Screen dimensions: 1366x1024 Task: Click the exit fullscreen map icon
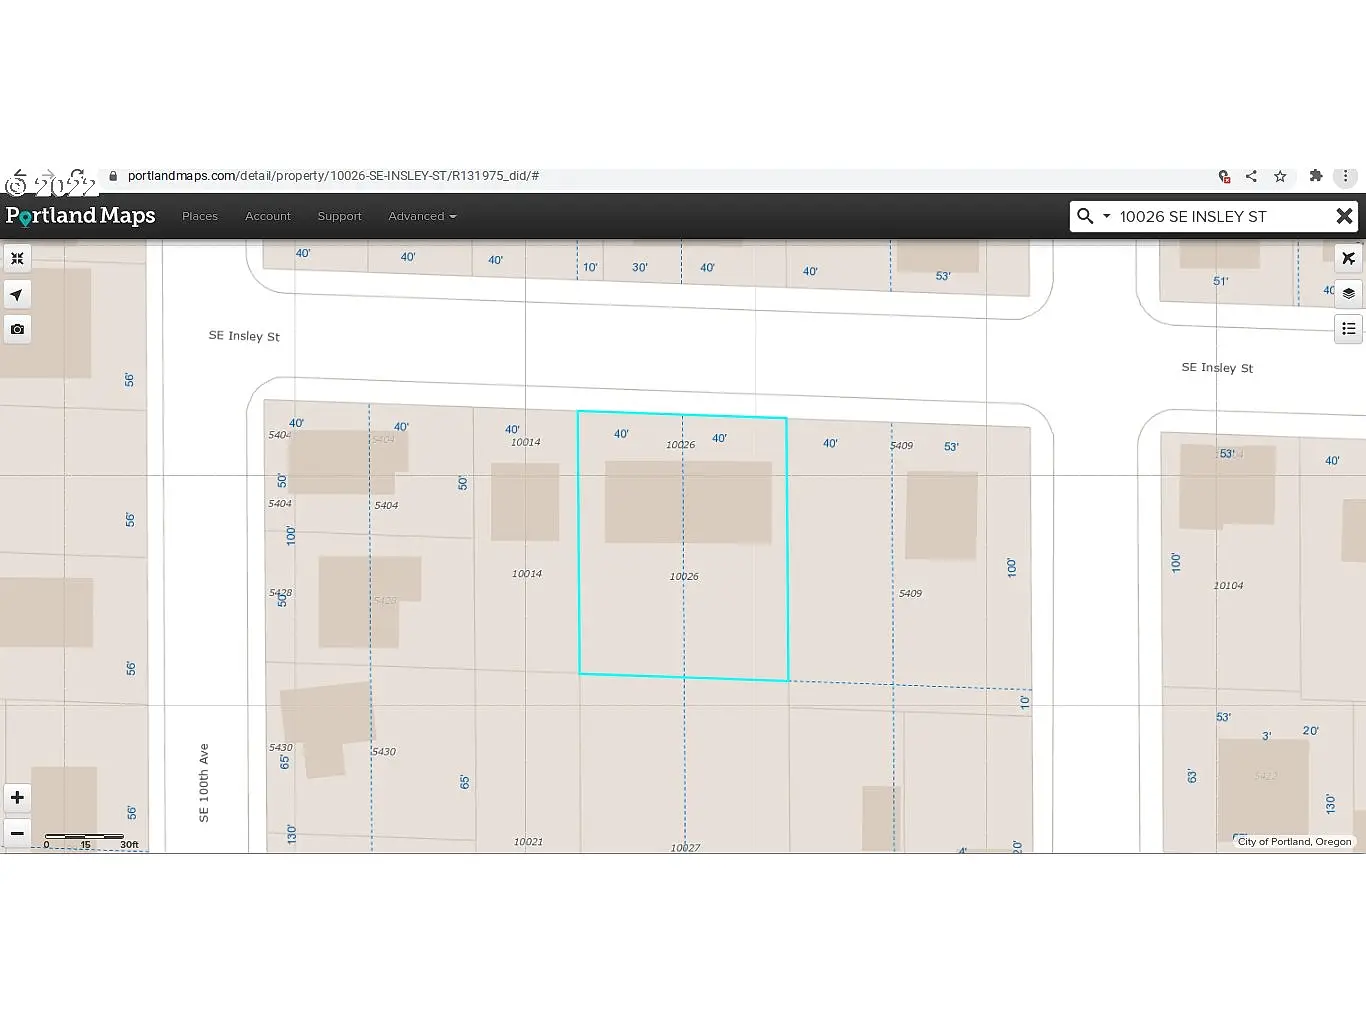pos(17,259)
